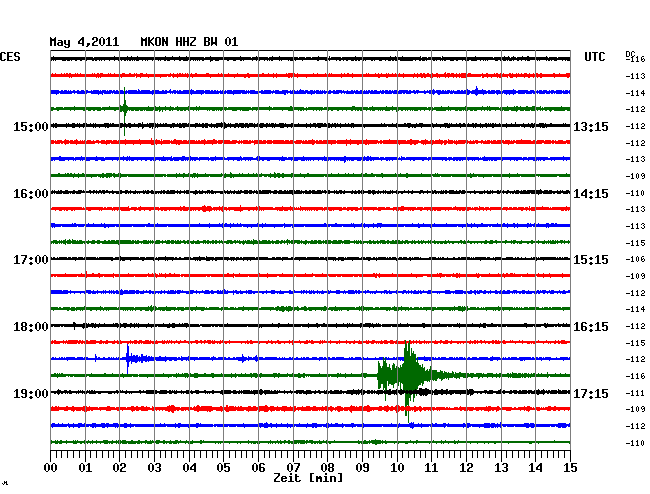
Task: Click the x-axis minute label '09'
Action: coord(362,467)
